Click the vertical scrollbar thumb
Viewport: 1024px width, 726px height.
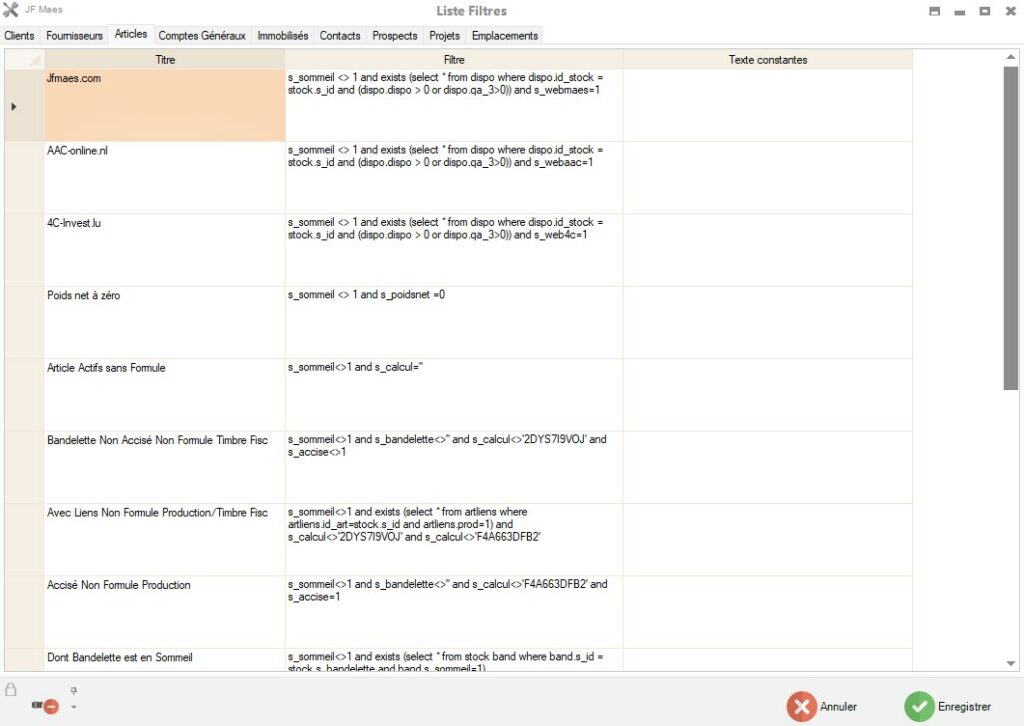click(1010, 228)
